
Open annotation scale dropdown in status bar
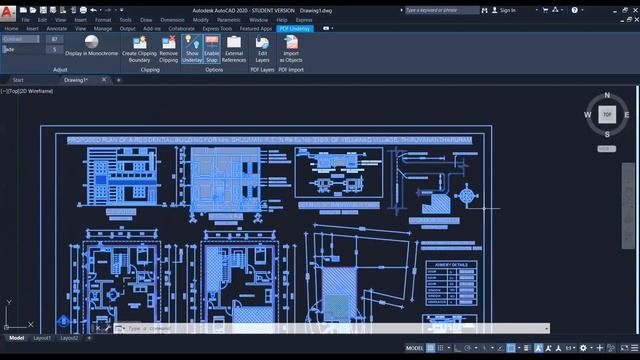click(570, 348)
